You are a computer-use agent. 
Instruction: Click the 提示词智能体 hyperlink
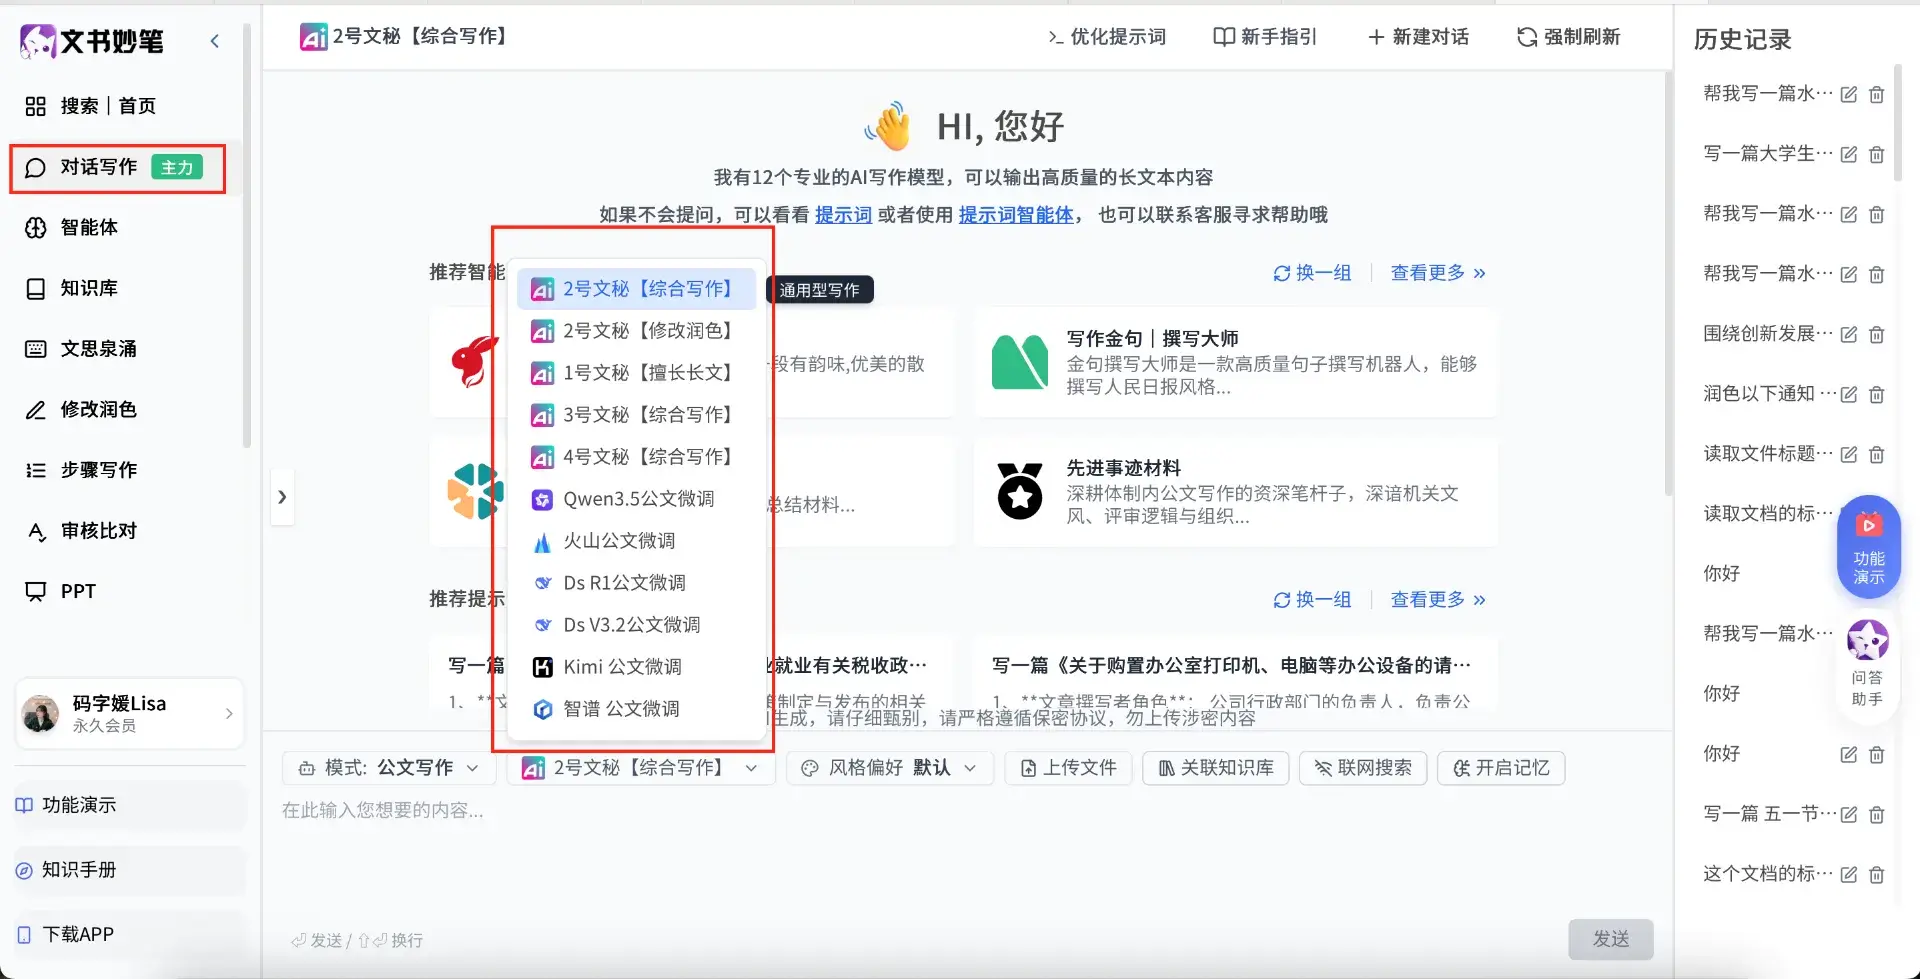coord(1015,215)
